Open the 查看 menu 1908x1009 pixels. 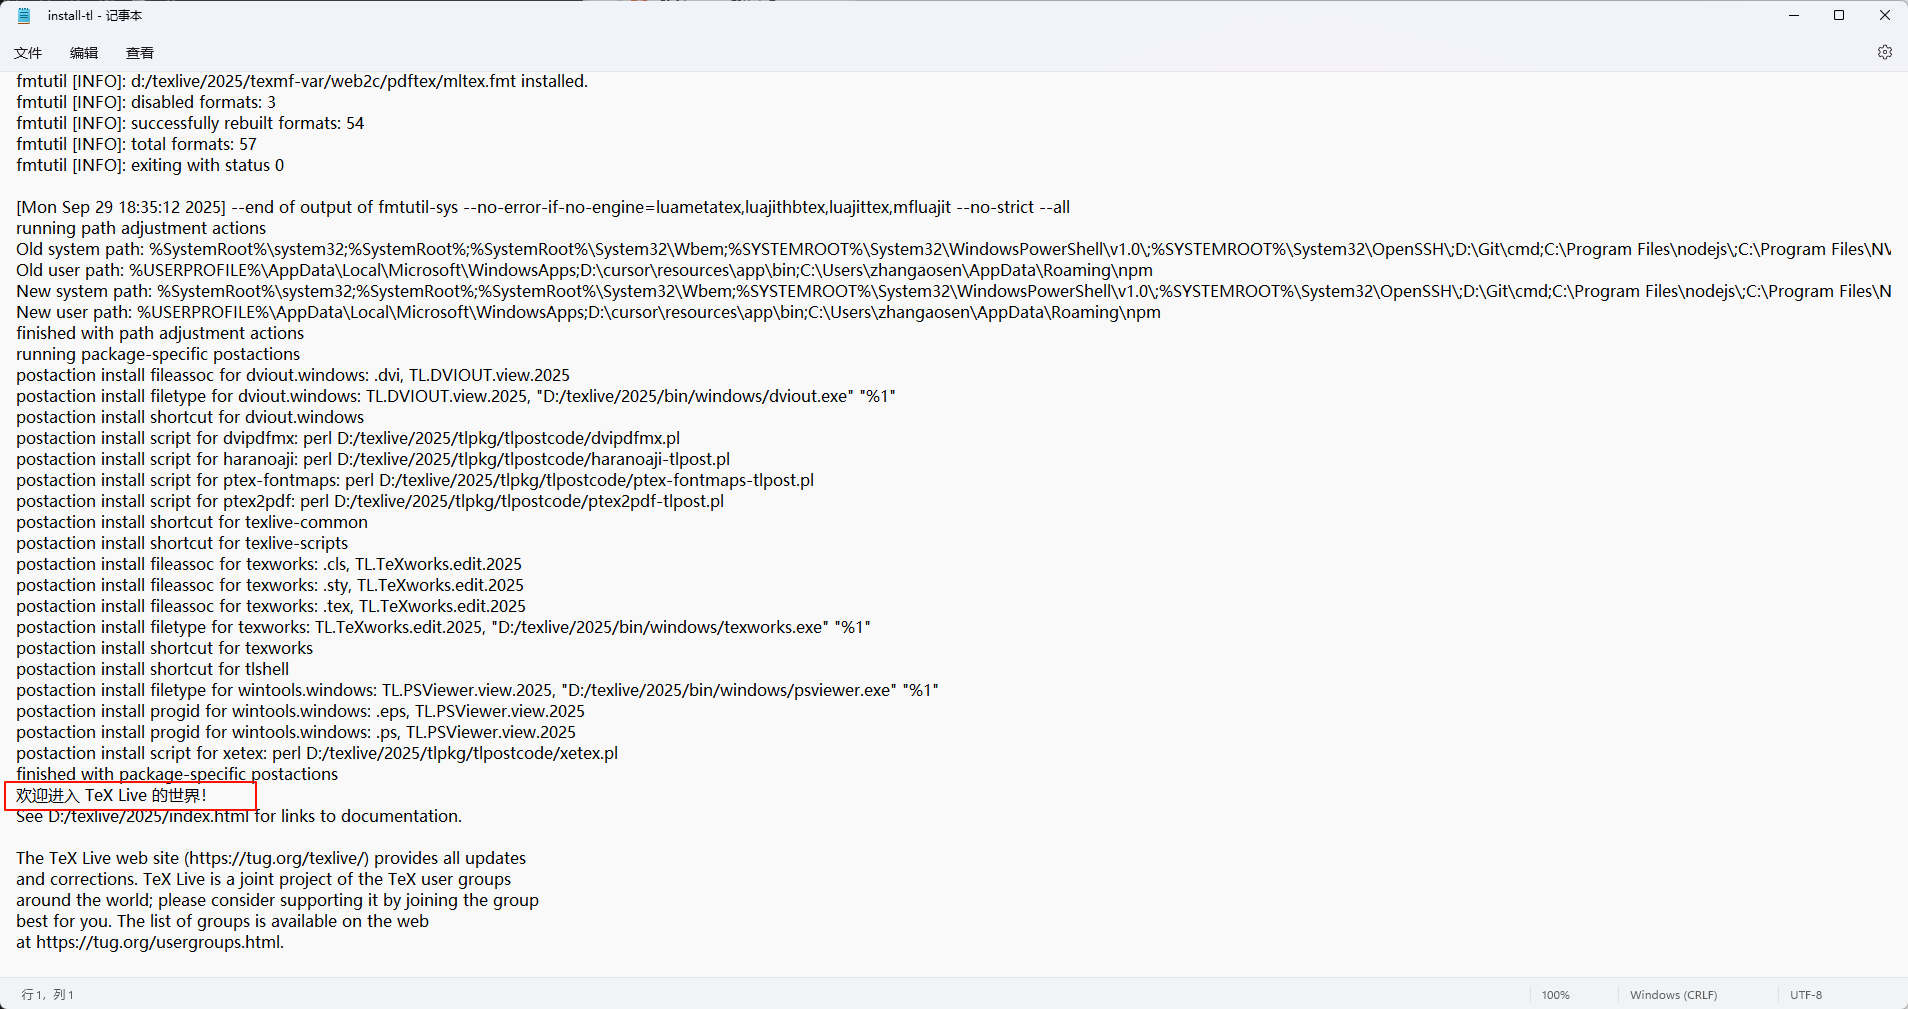139,53
